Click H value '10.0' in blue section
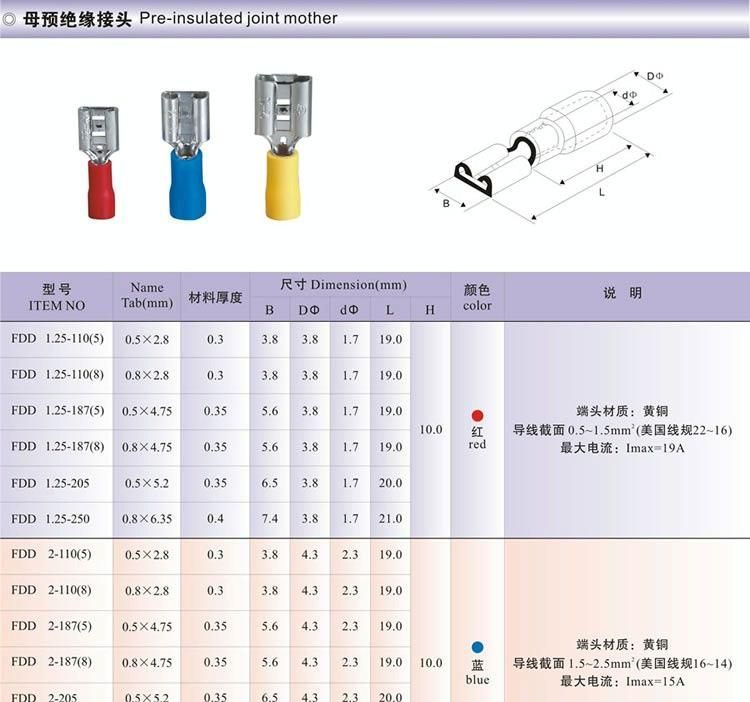This screenshot has height=702, width=750. pos(430,663)
